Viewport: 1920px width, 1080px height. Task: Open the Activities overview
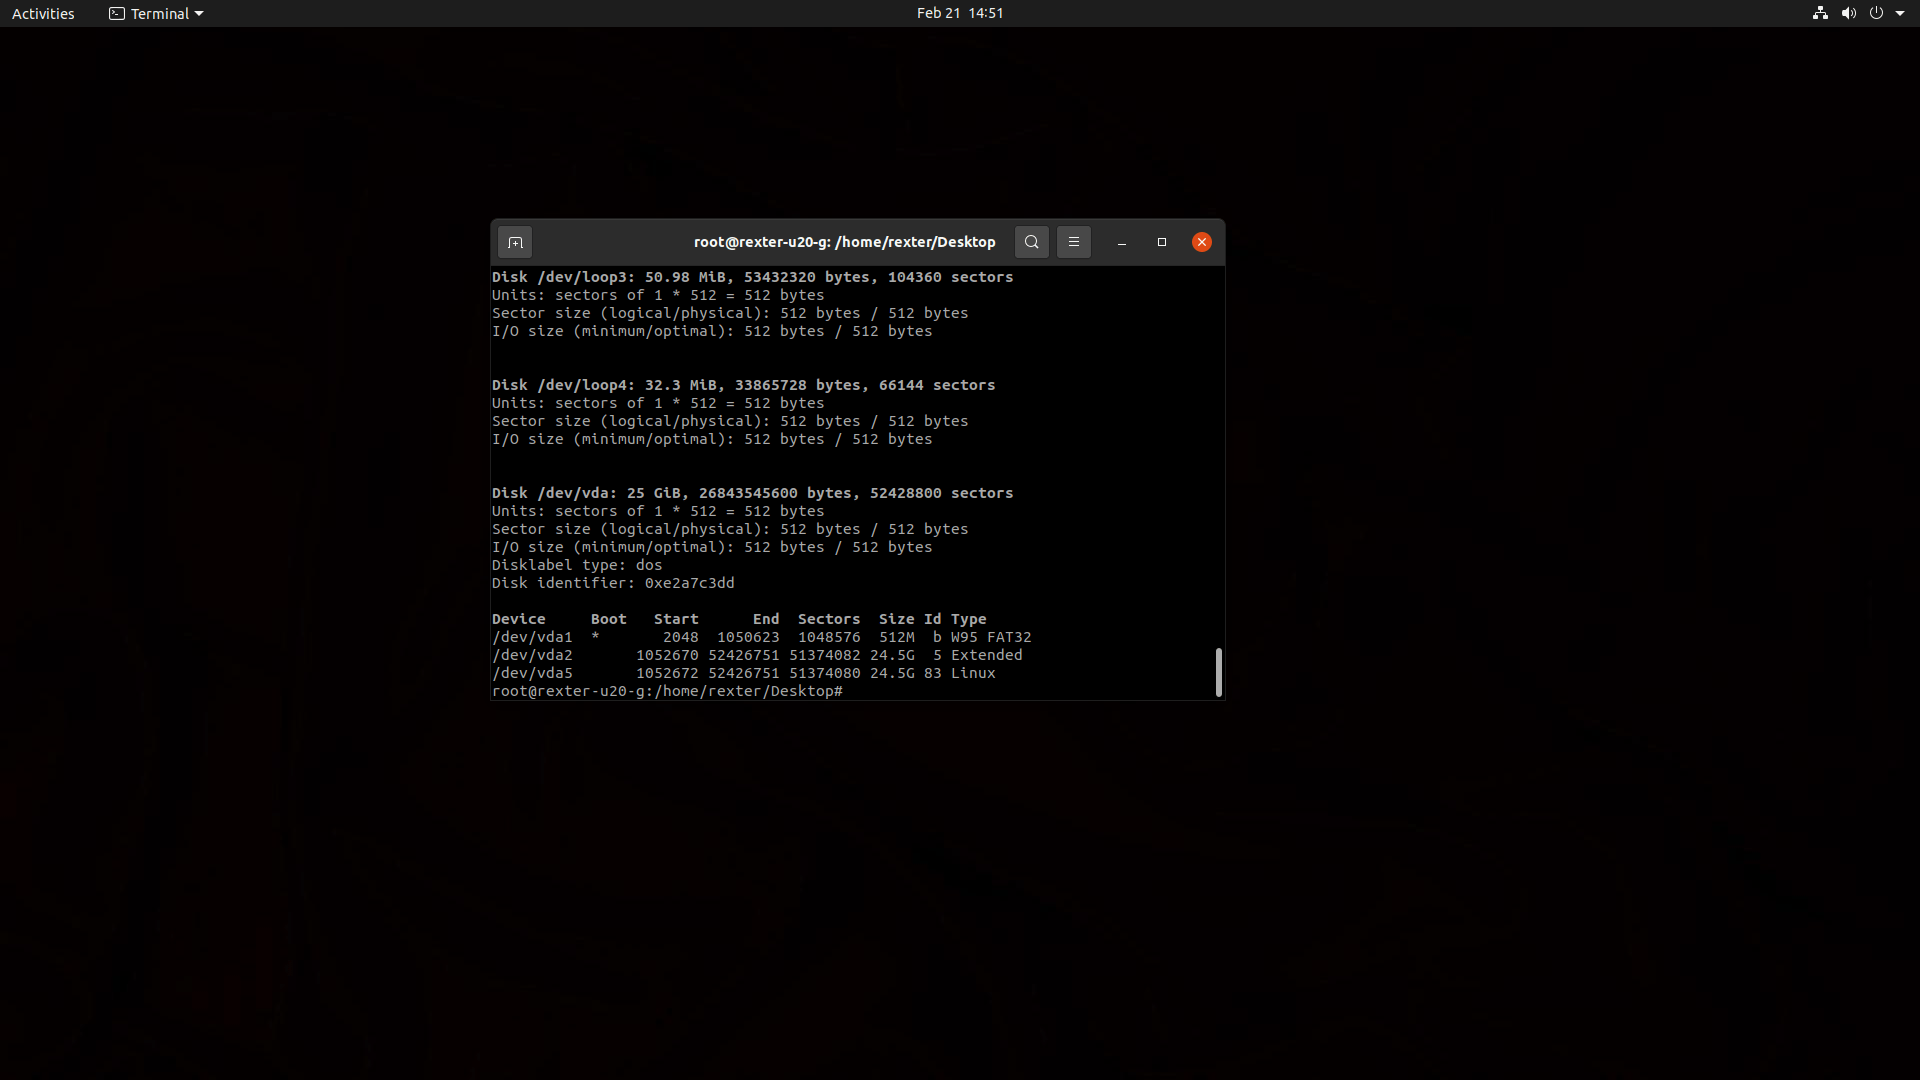pos(42,13)
